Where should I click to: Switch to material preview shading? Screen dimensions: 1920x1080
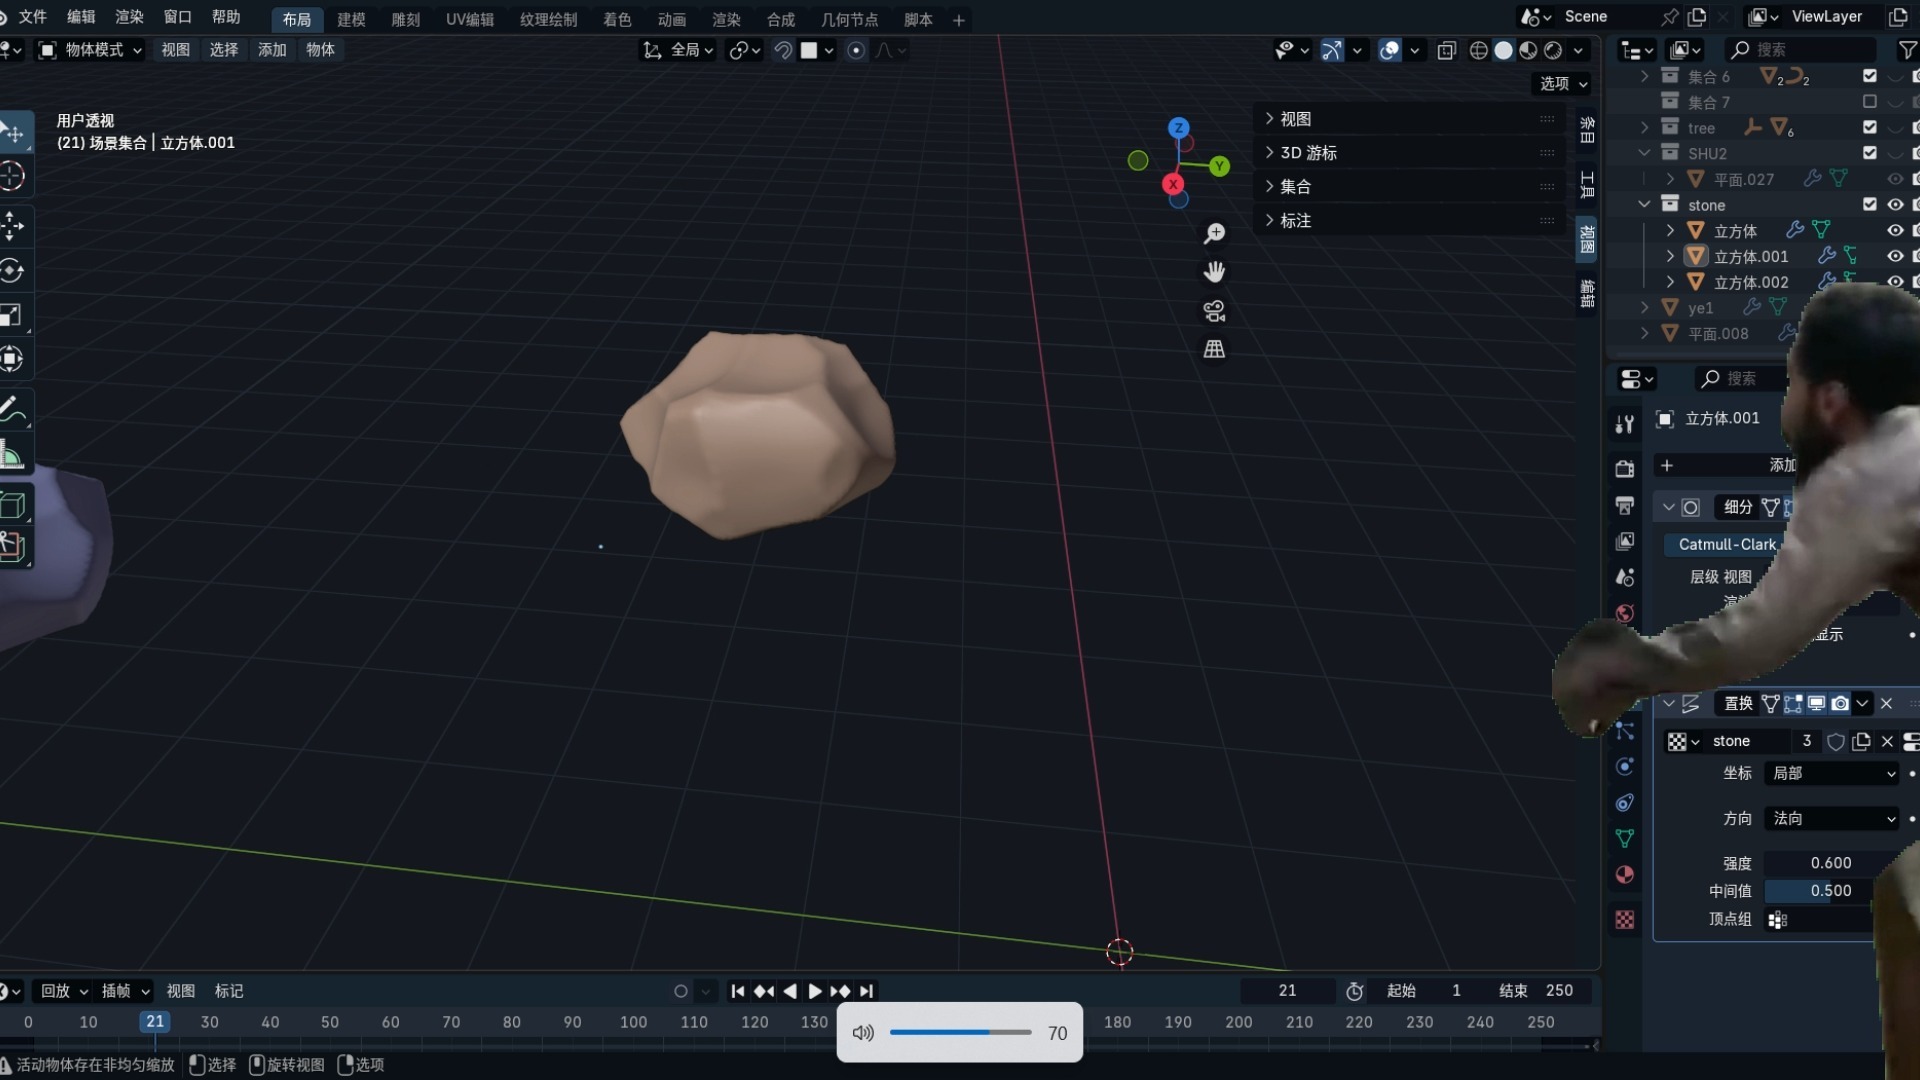click(x=1528, y=50)
